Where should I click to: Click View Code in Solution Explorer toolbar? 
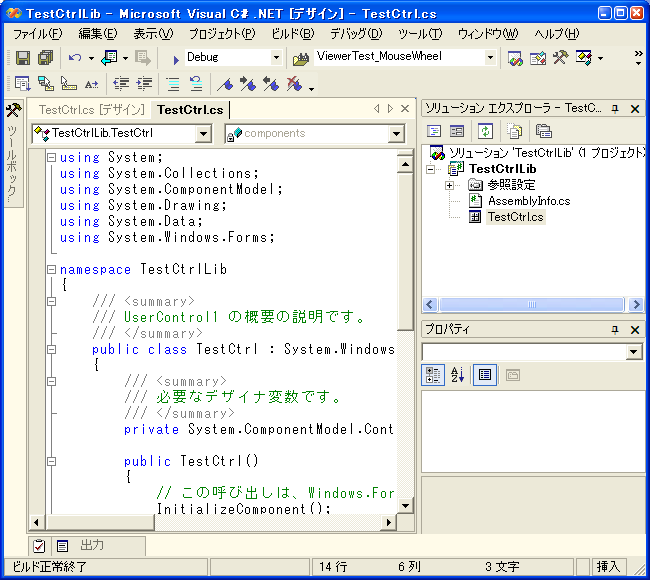[434, 131]
